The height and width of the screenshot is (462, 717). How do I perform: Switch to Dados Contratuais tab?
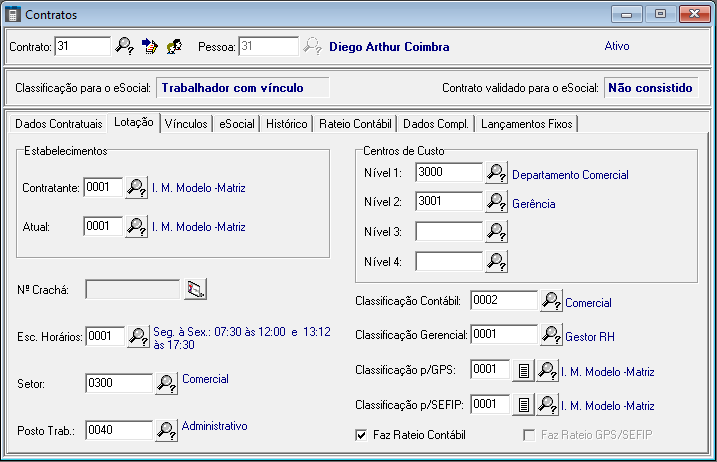click(59, 124)
